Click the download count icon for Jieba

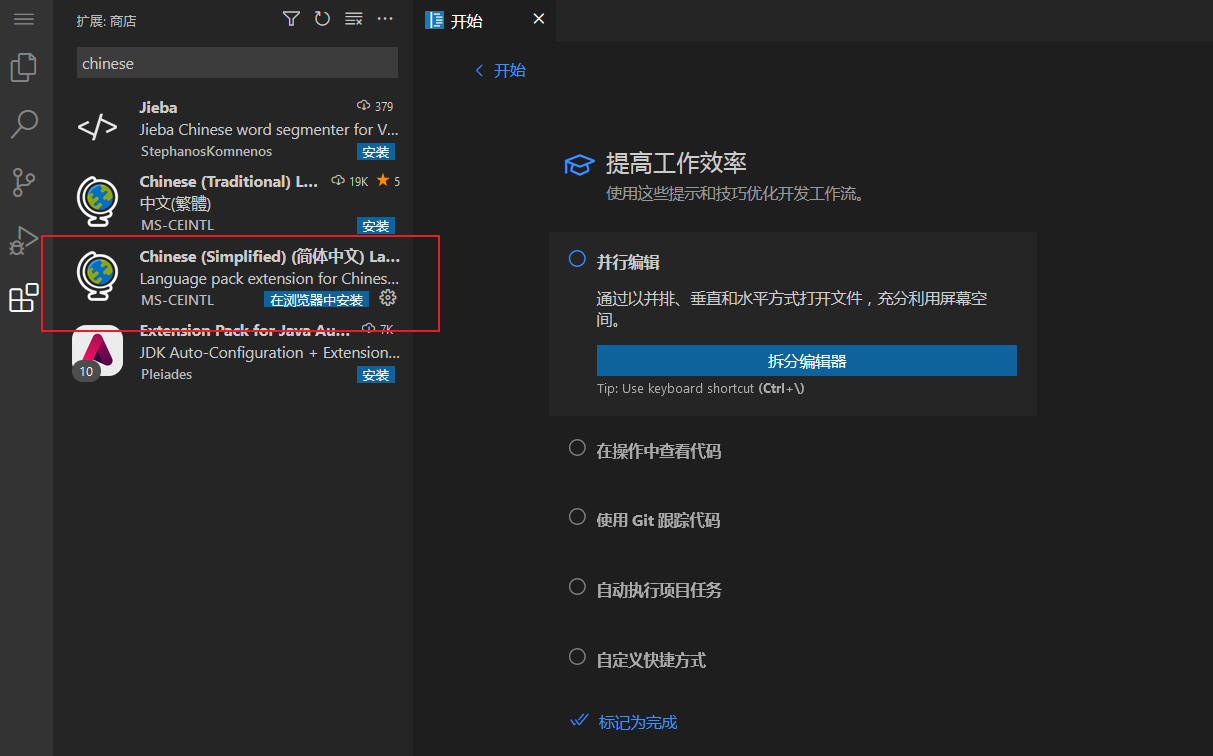point(363,106)
